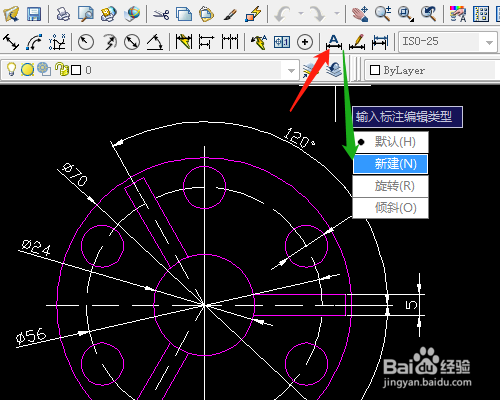
Task: Click the Save floppy disk icon
Action: (x=34, y=14)
